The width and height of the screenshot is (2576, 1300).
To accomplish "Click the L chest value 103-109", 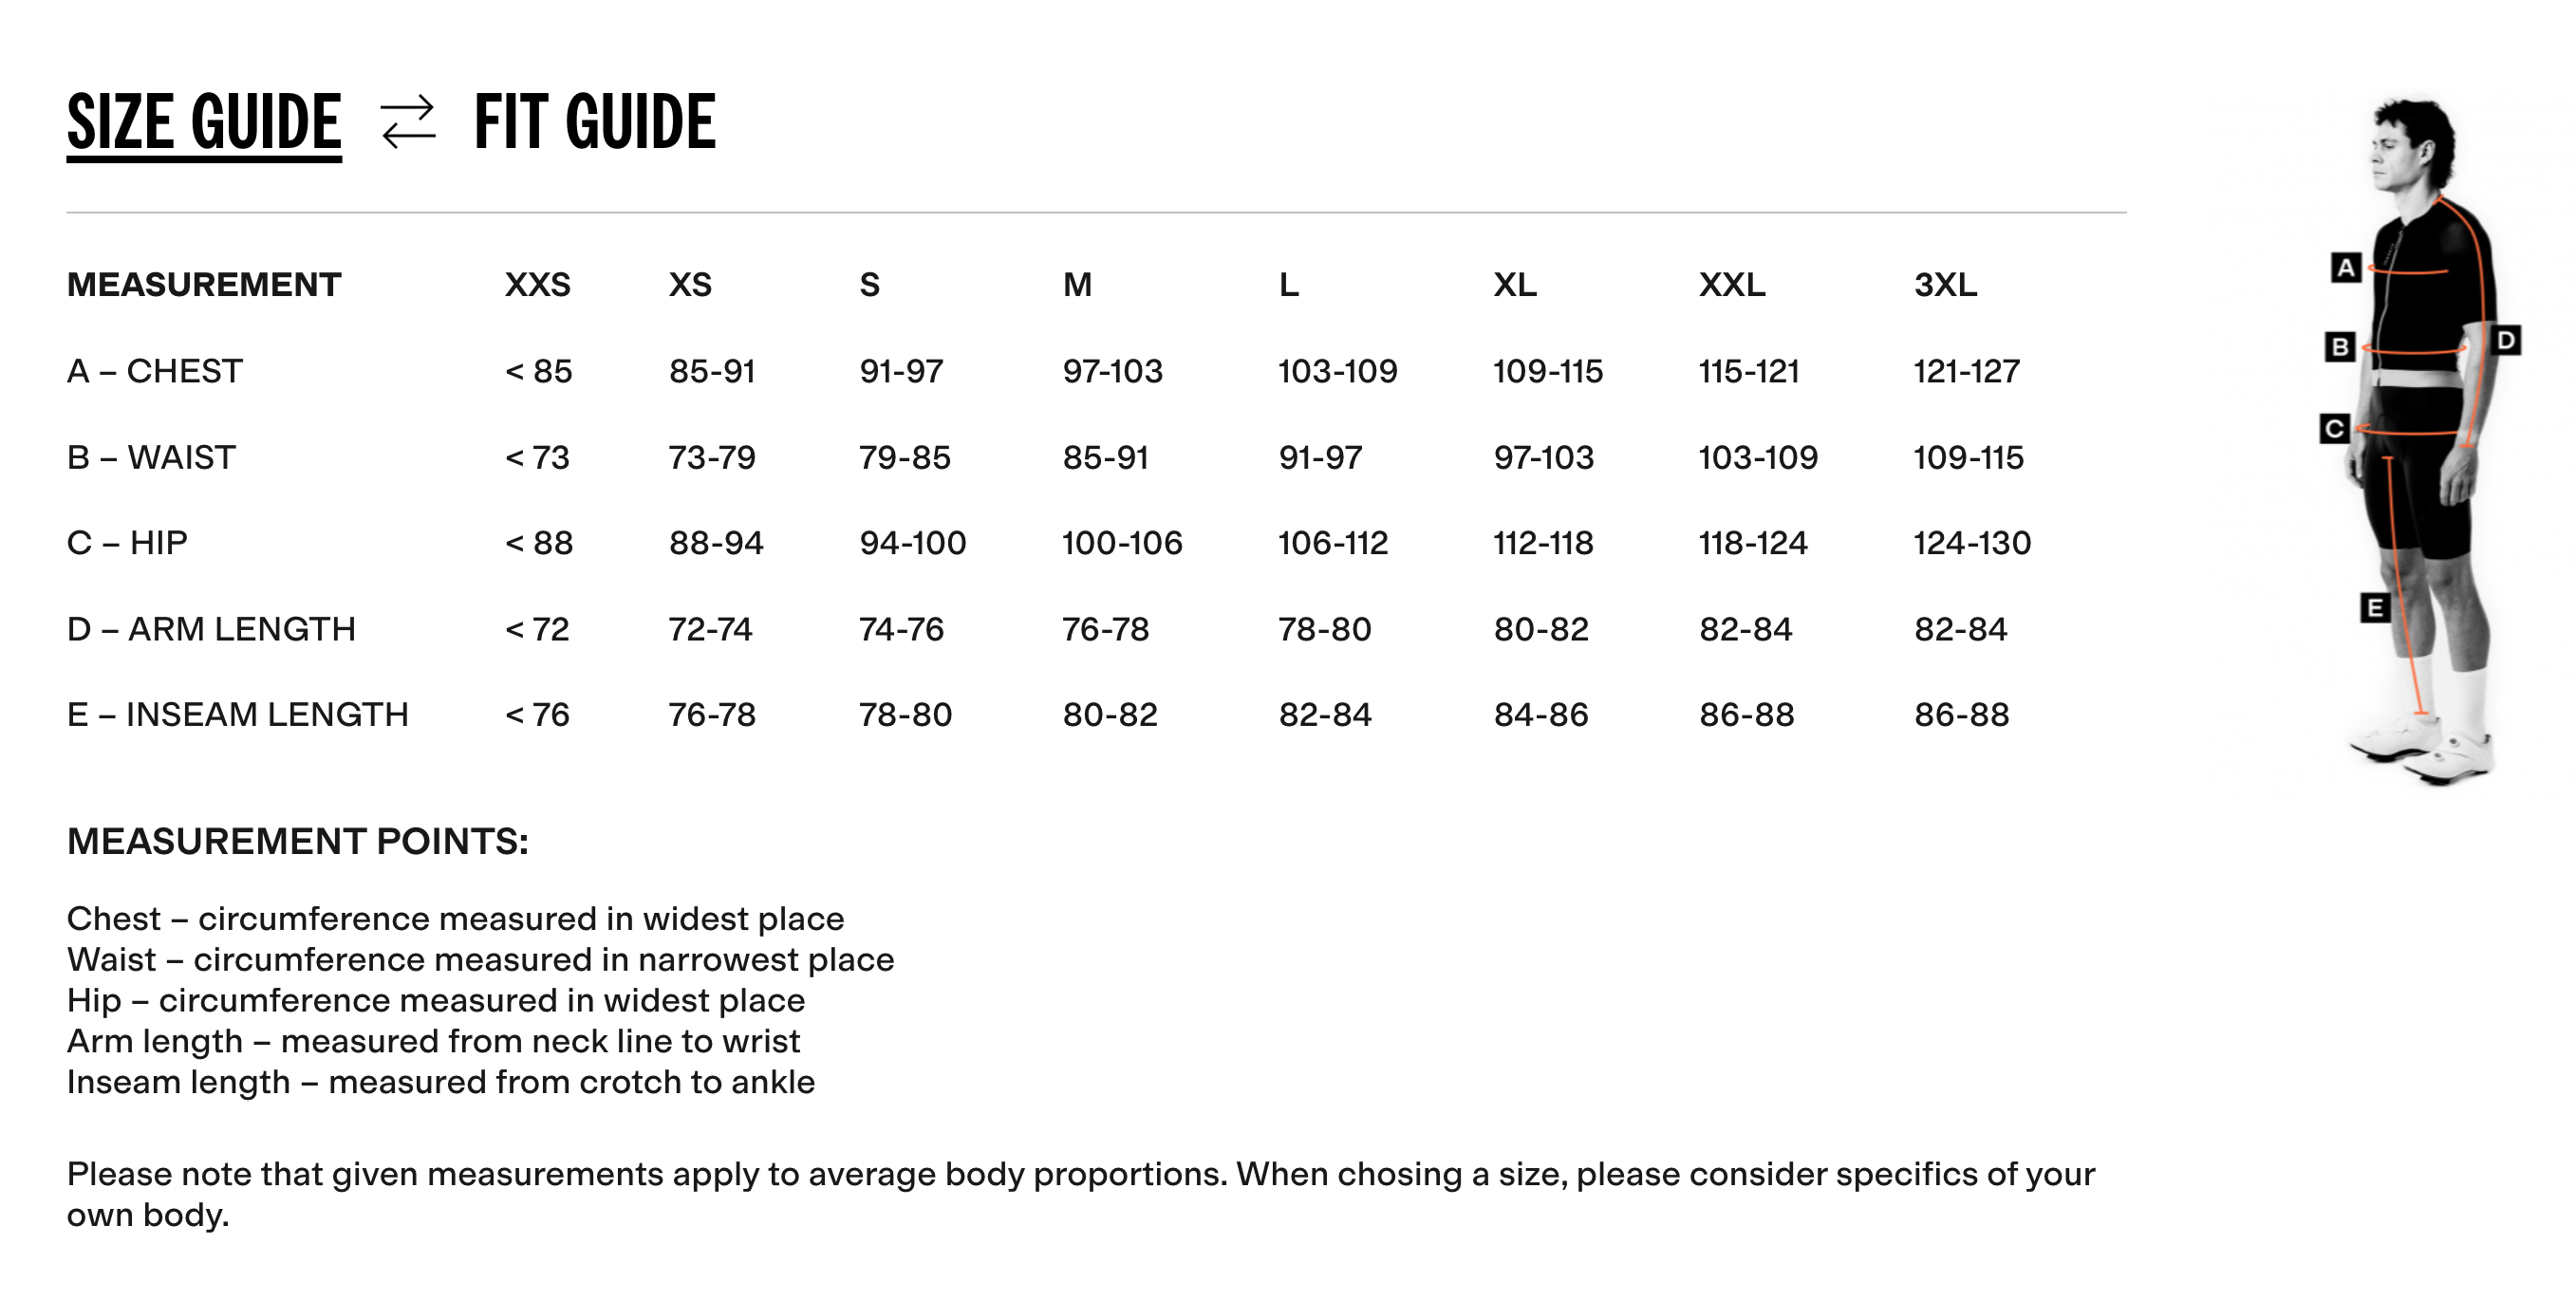I will tap(1337, 371).
